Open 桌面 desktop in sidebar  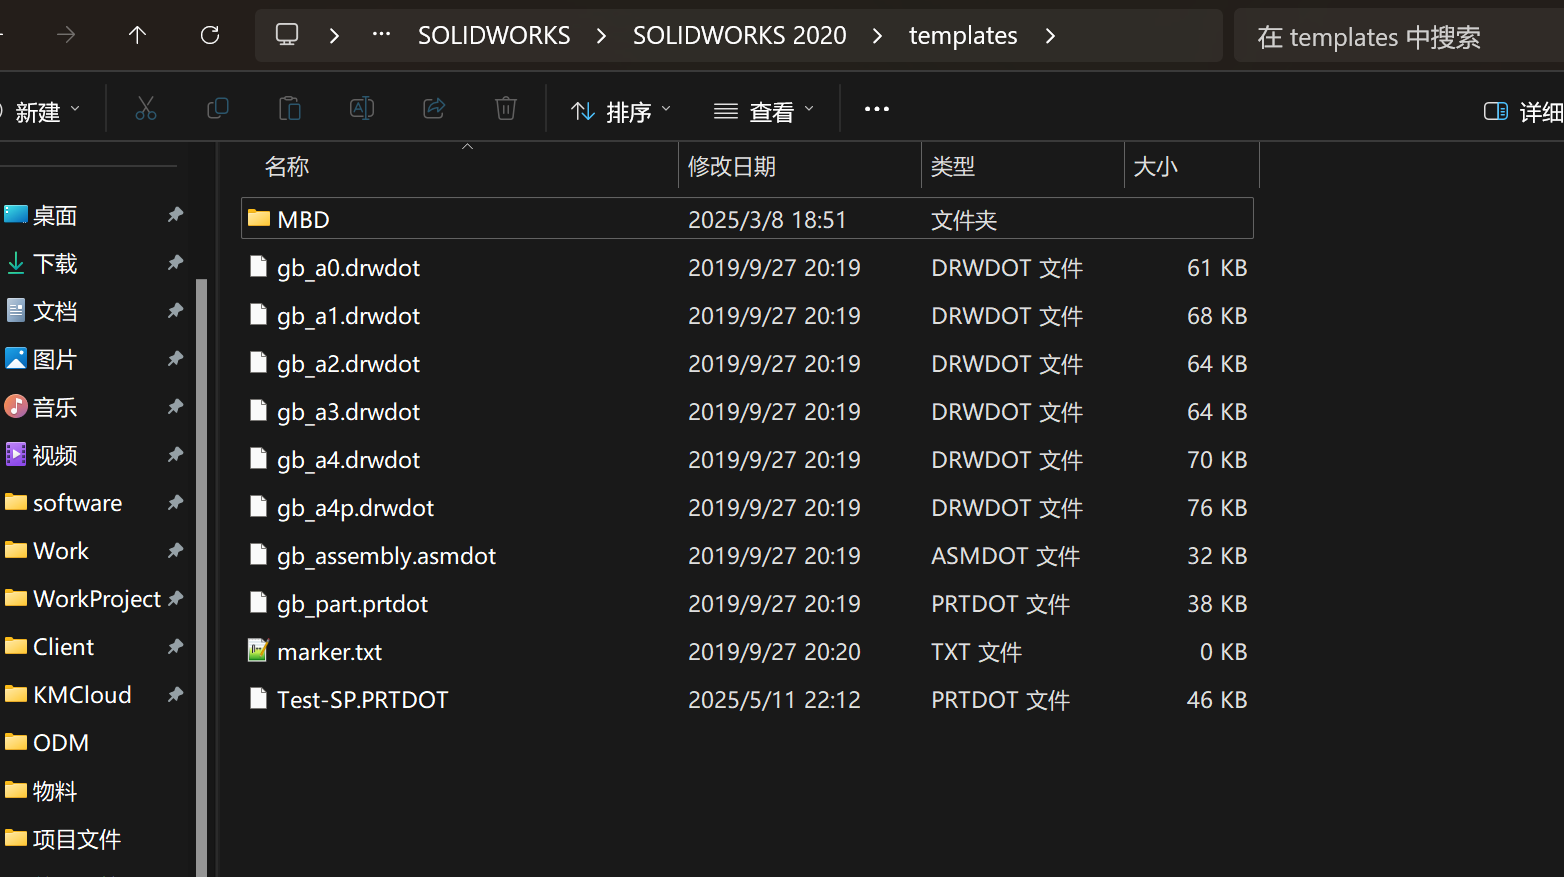(55, 215)
